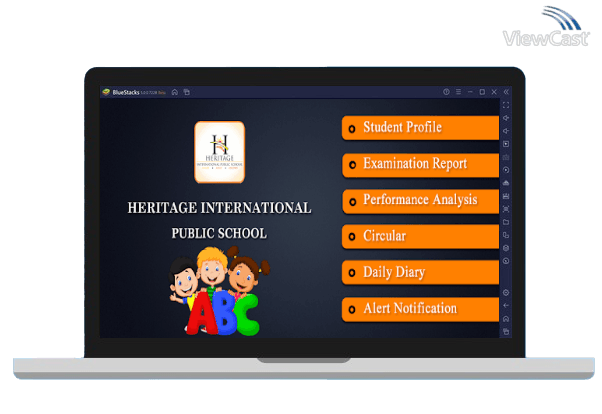Maximize the BlueStacks window
Screen dimensions: 602x414
pos(482,92)
